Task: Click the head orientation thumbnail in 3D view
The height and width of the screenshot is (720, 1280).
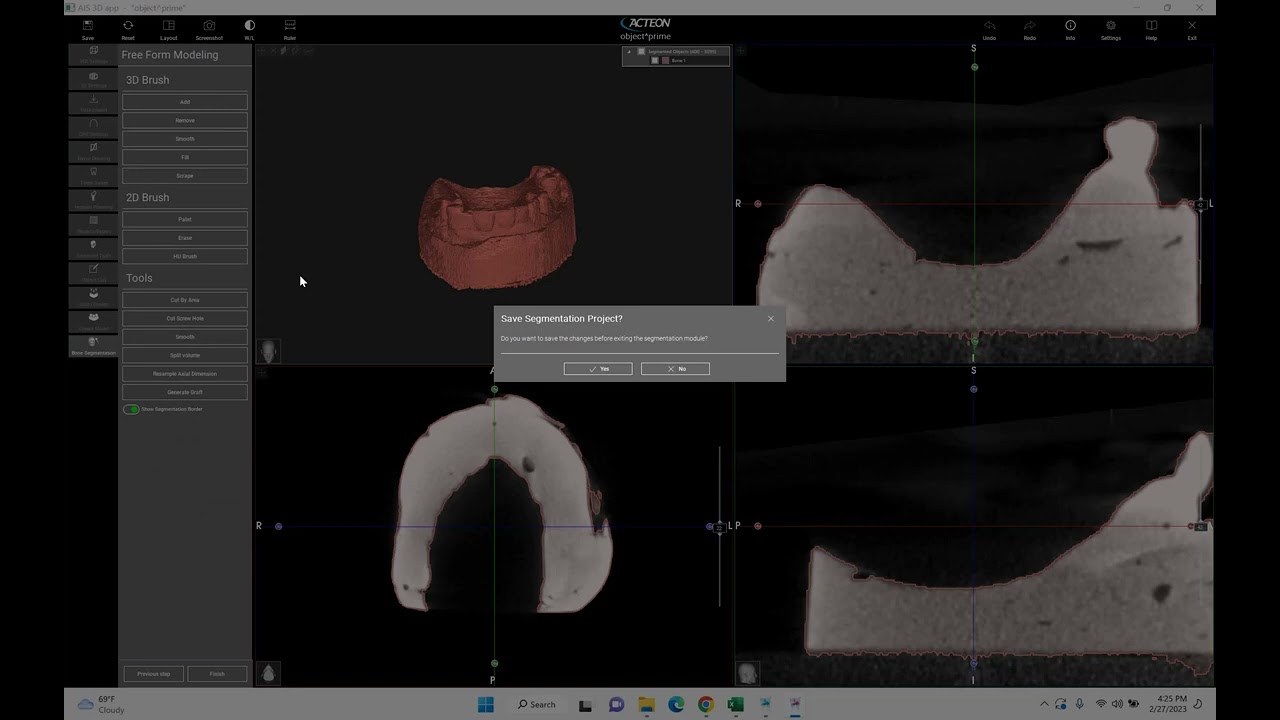Action: pos(268,351)
